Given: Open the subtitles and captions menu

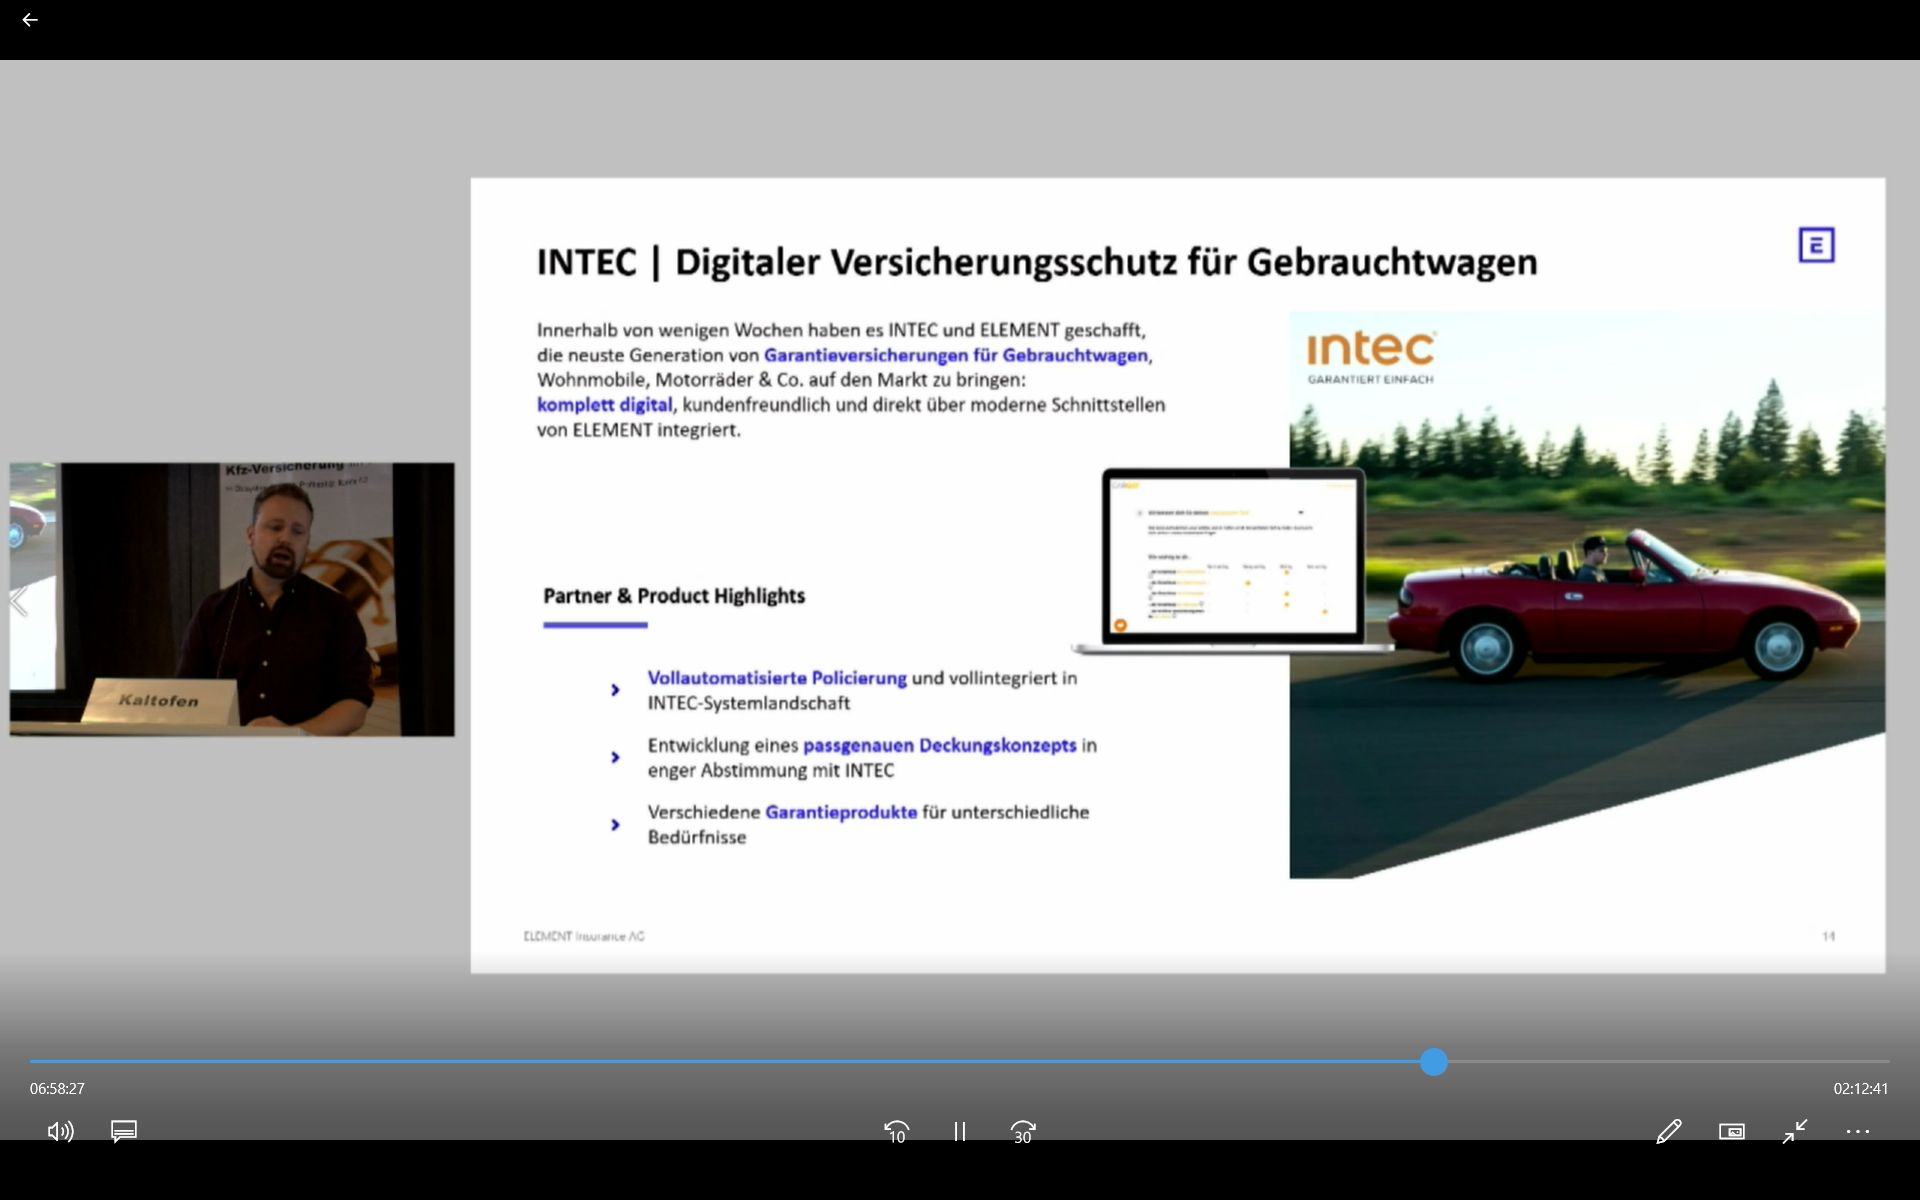Looking at the screenshot, I should 124,1131.
